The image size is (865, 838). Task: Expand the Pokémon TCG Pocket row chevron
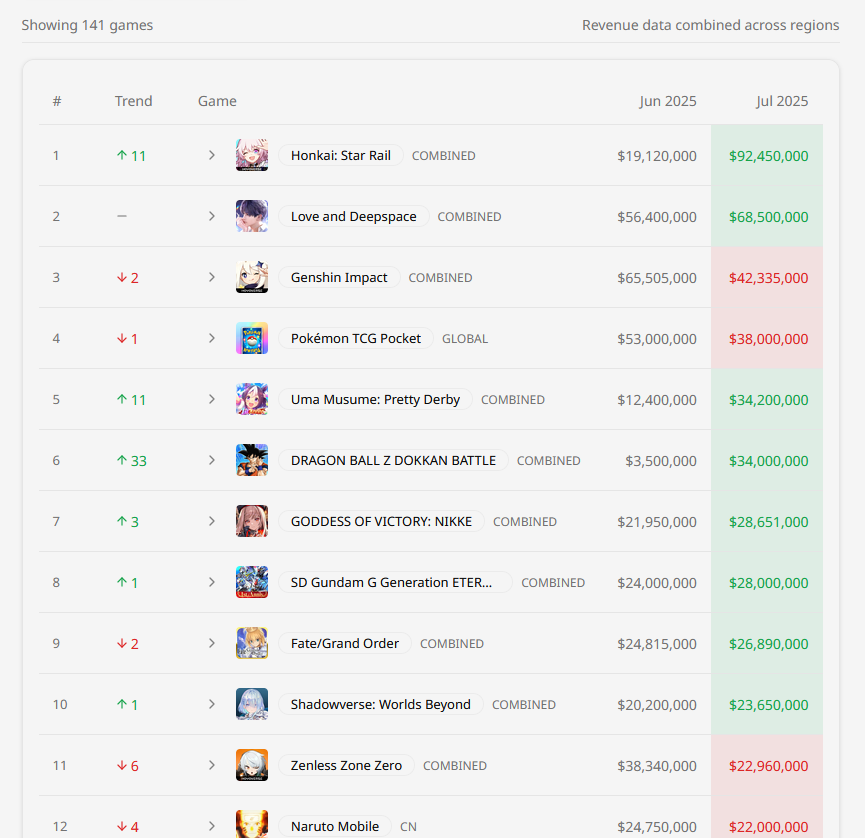pyautogui.click(x=212, y=338)
